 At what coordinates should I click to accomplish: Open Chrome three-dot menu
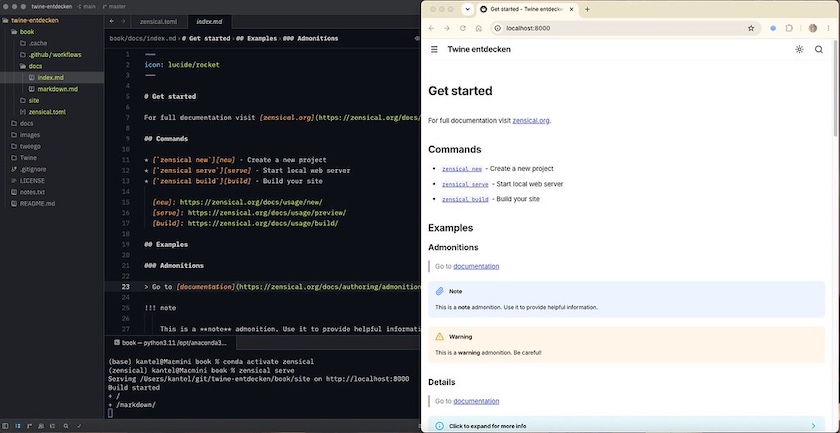(829, 28)
